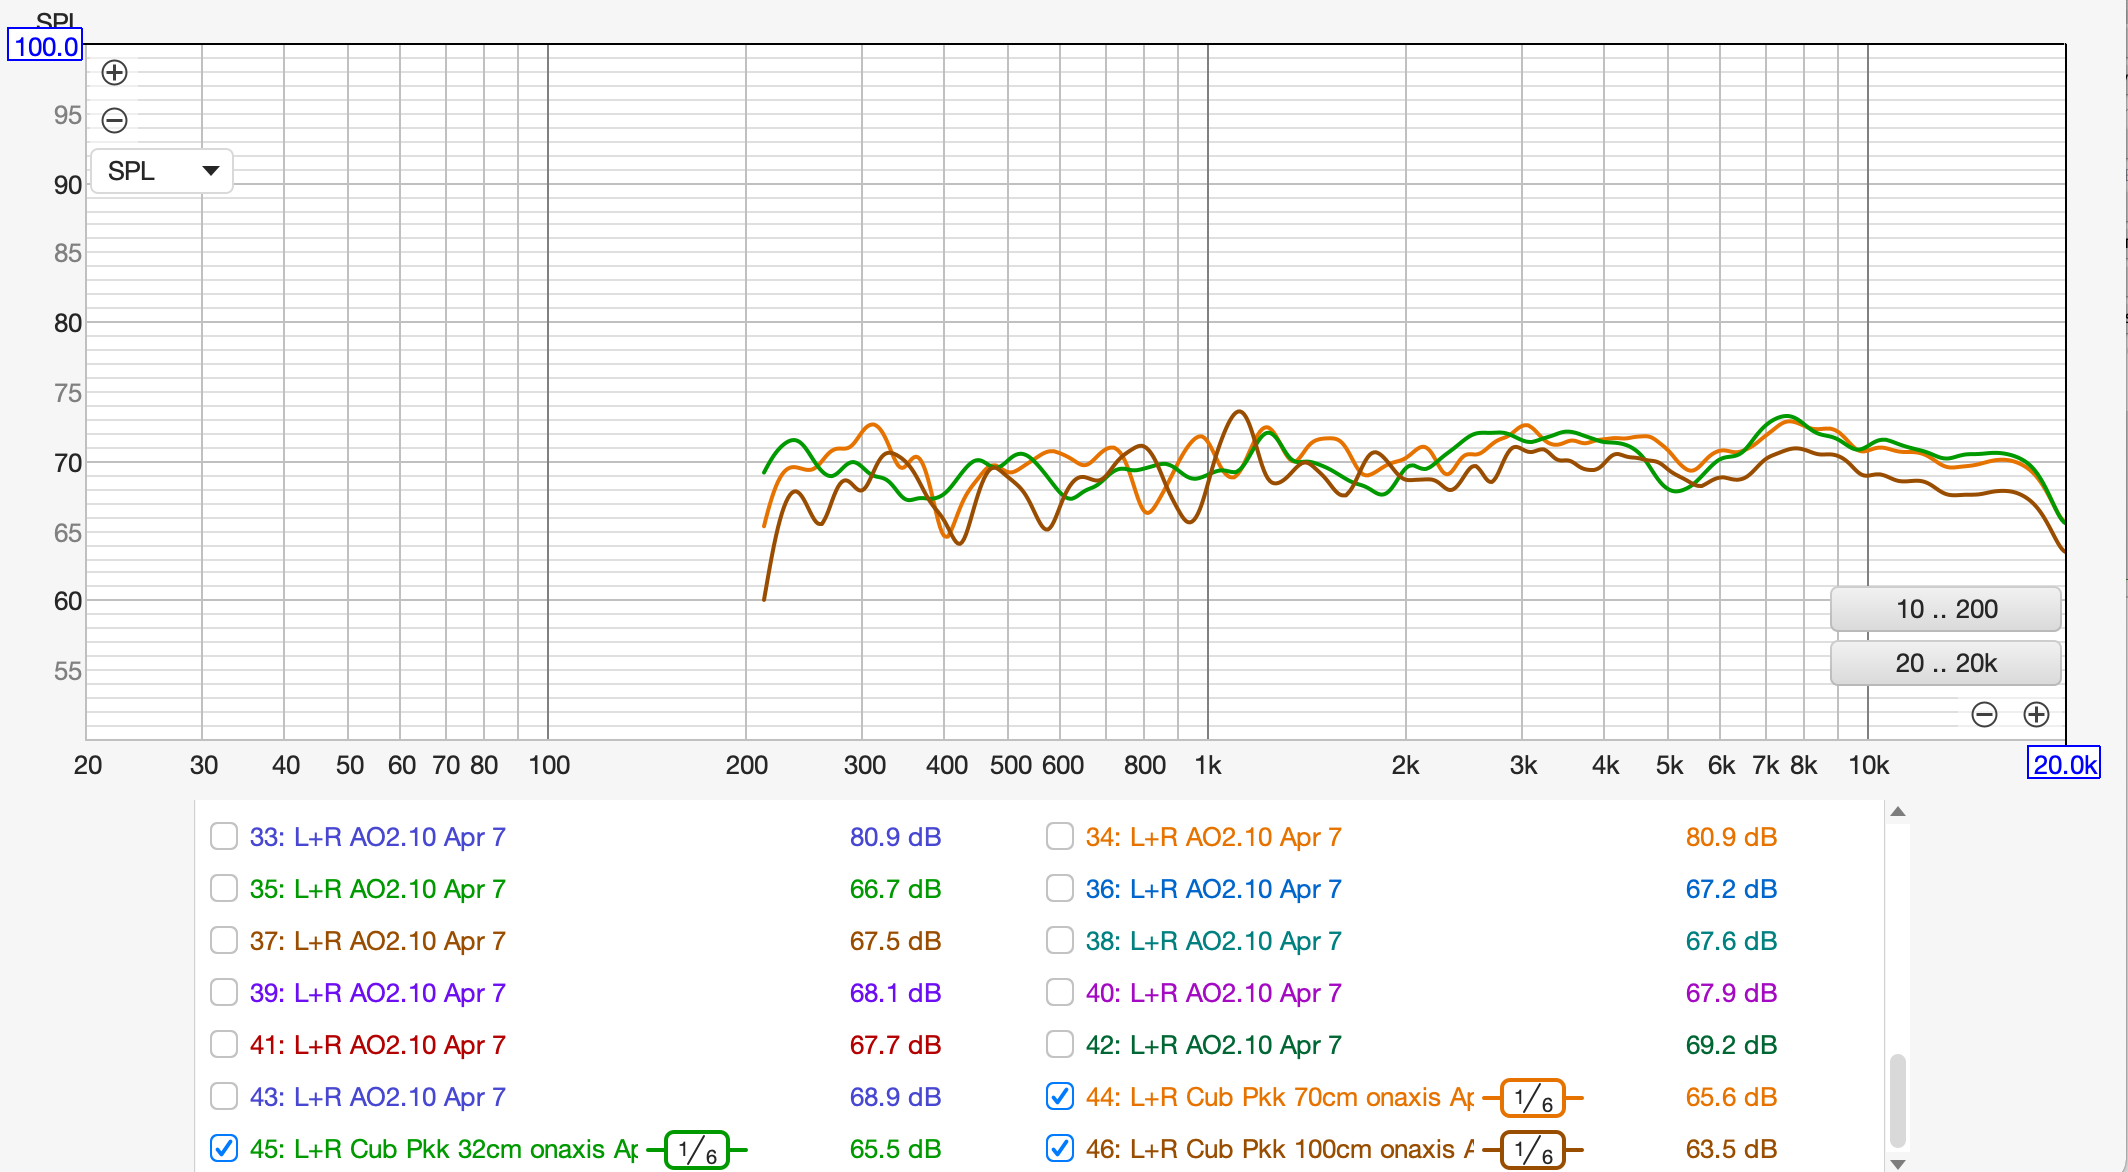The image size is (2128, 1172).
Task: Open the SPL axis type dropdown
Action: [162, 171]
